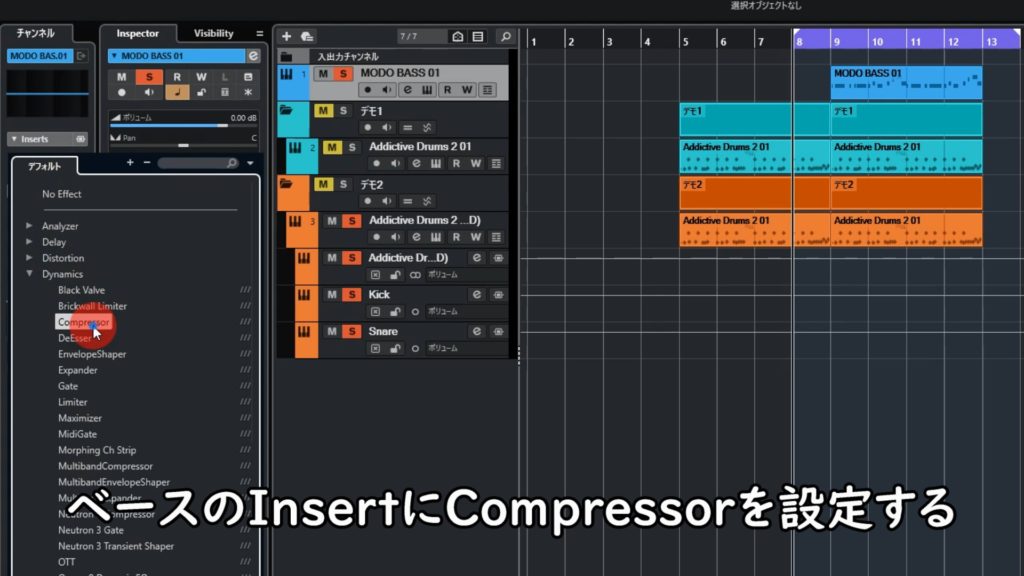Open the チャンネル tab
Screen dimensions: 1024x576
tap(36, 33)
